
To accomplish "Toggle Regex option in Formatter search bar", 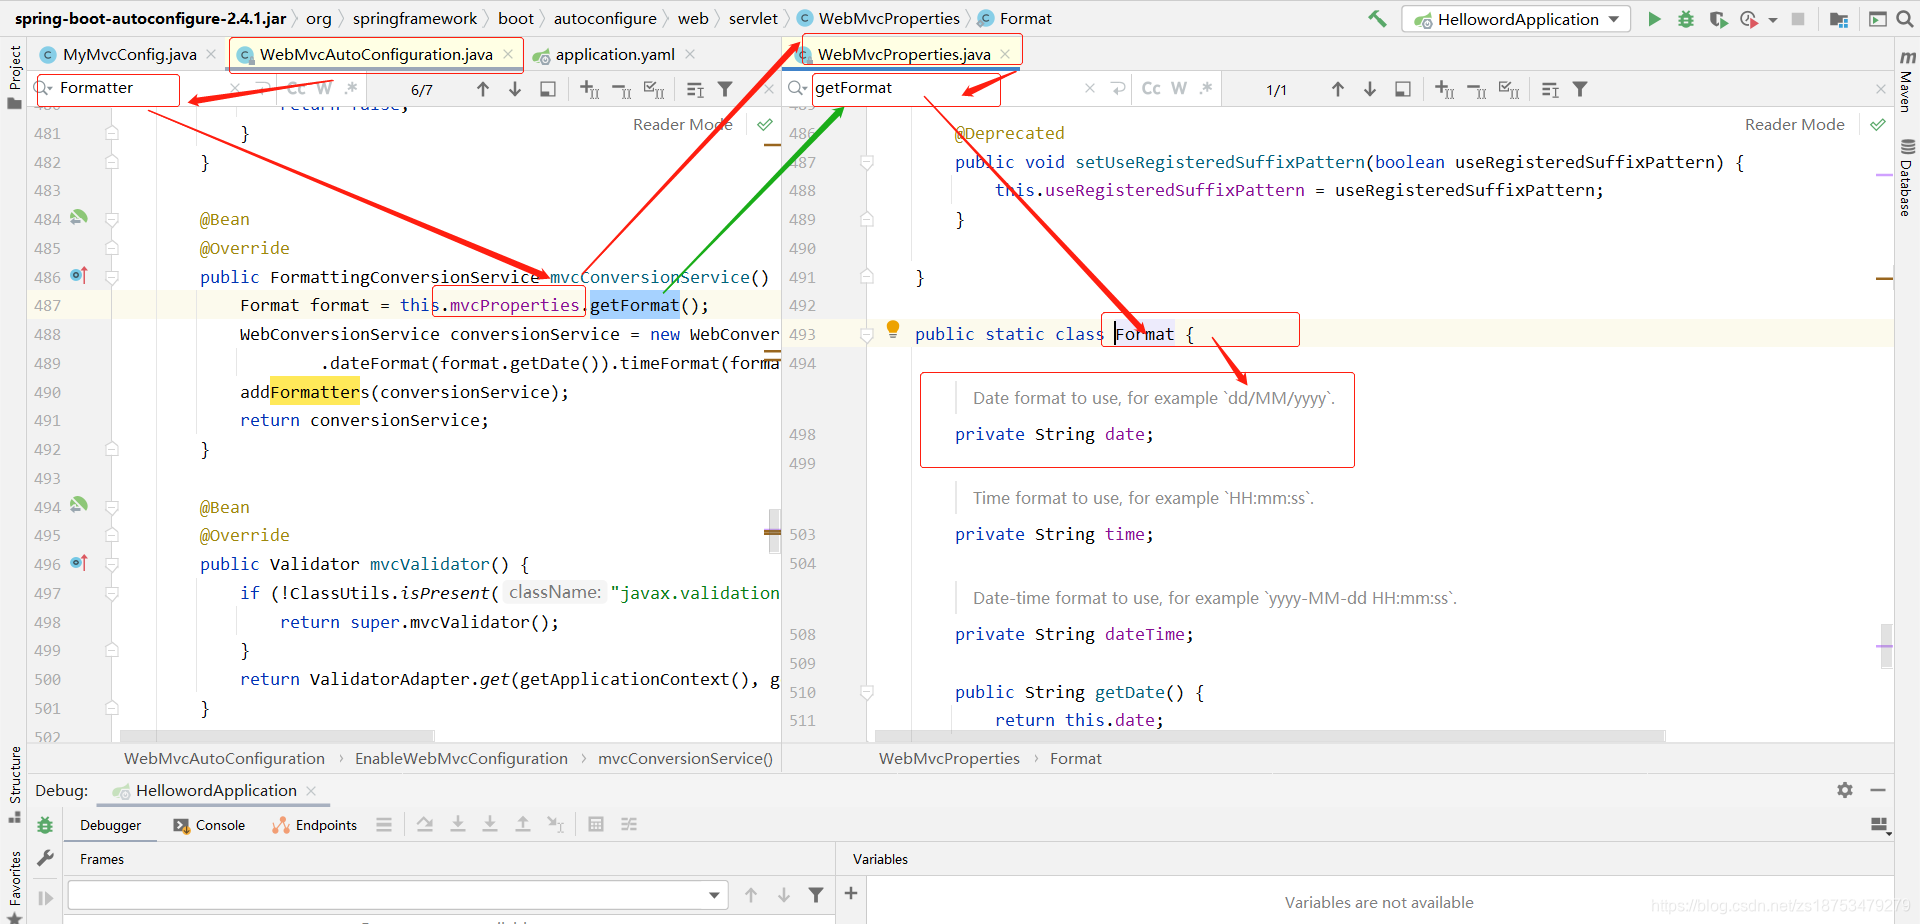I will coord(351,89).
